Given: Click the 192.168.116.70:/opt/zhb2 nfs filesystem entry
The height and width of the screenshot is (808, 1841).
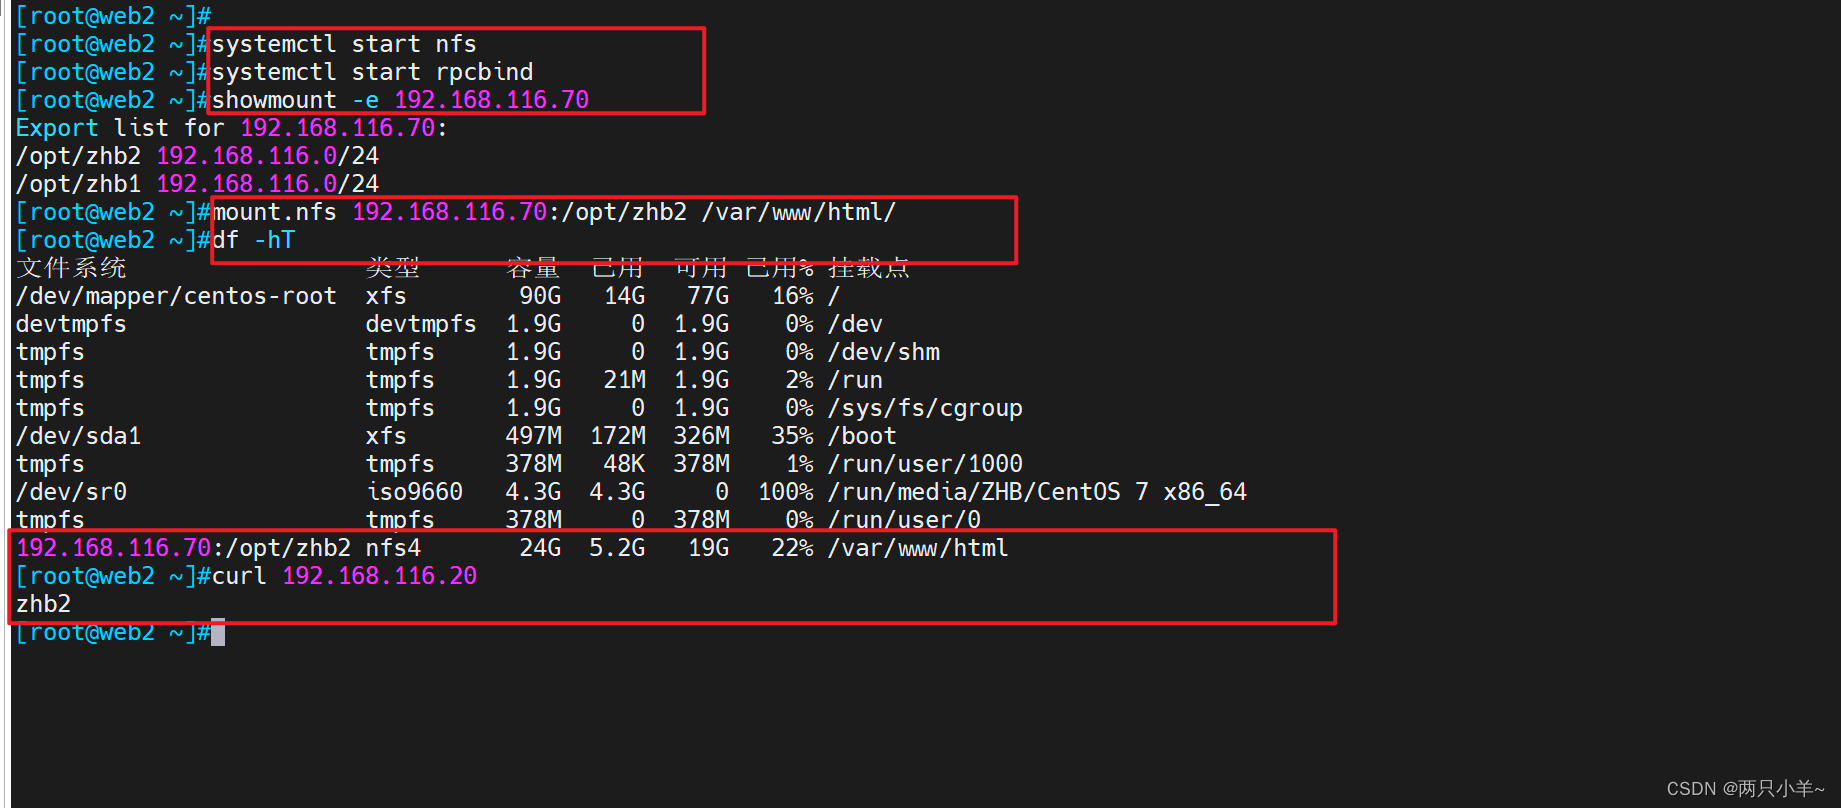Looking at the screenshot, I should coord(184,548).
